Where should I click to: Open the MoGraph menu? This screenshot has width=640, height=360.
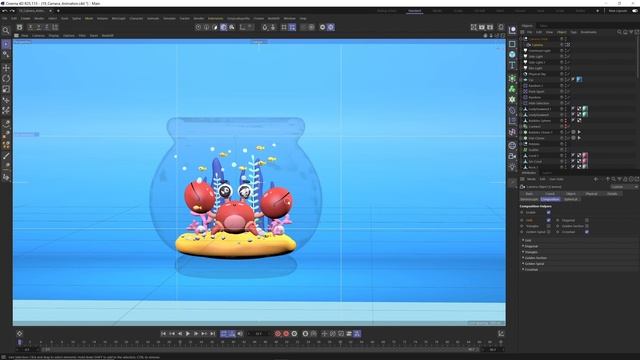coord(118,18)
